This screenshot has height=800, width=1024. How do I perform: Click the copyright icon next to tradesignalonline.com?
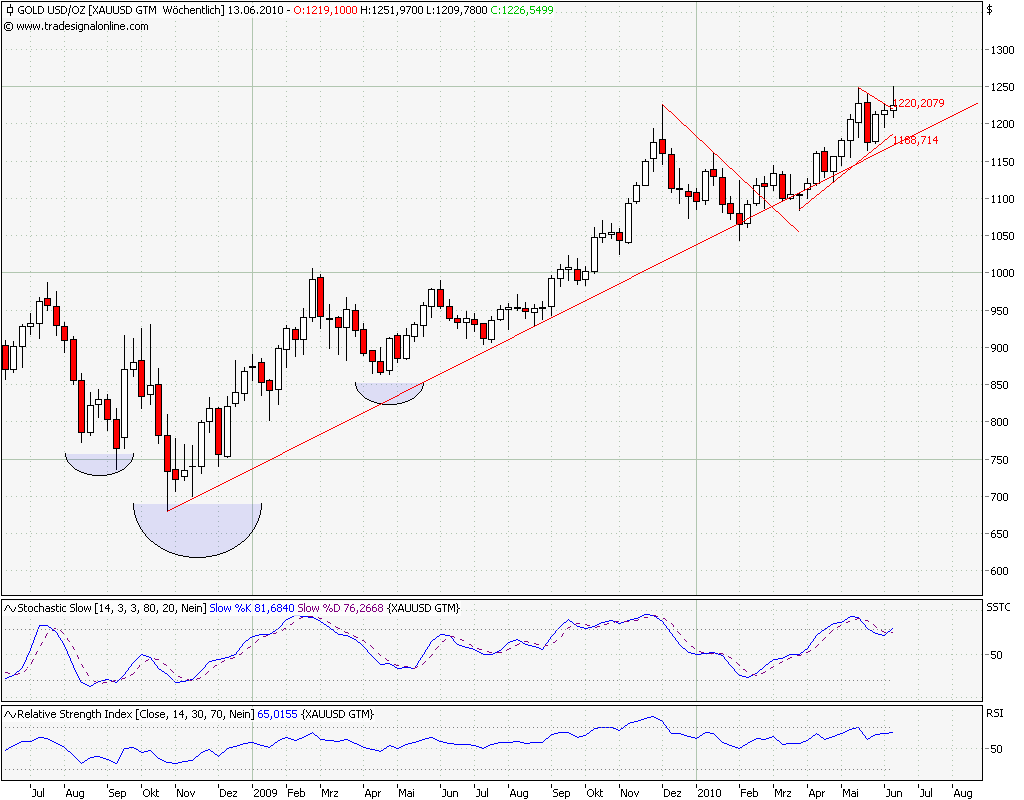pos(10,29)
